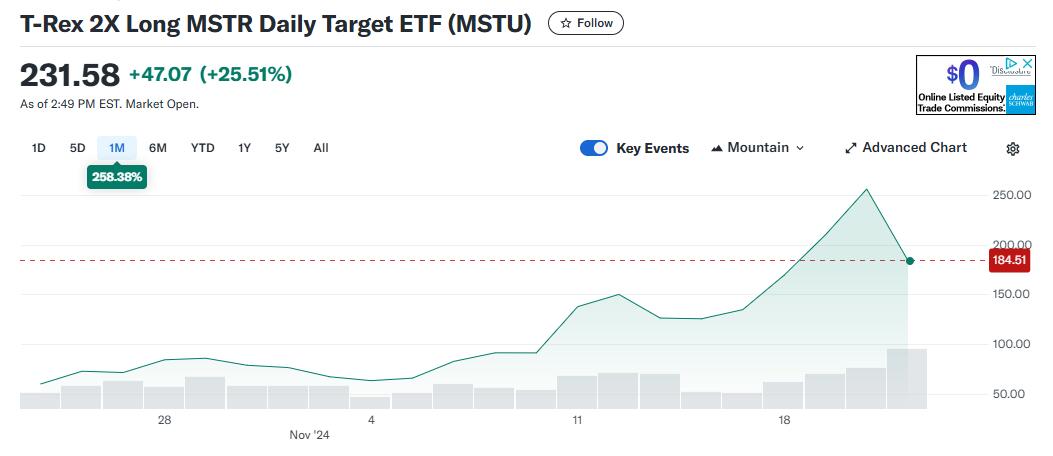Click the green endpoint dot on chart
The height and width of the screenshot is (456, 1053).
click(909, 261)
